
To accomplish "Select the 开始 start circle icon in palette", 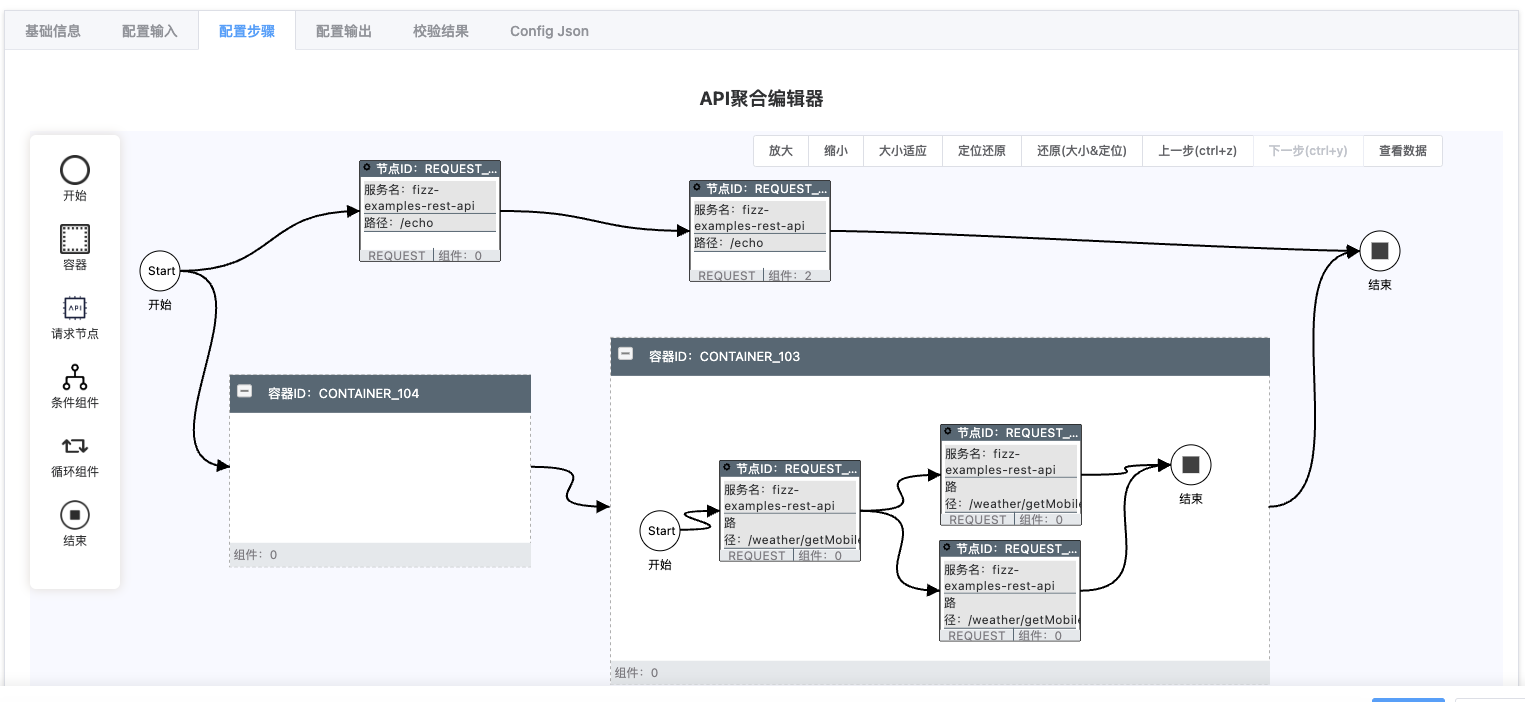I will [75, 170].
